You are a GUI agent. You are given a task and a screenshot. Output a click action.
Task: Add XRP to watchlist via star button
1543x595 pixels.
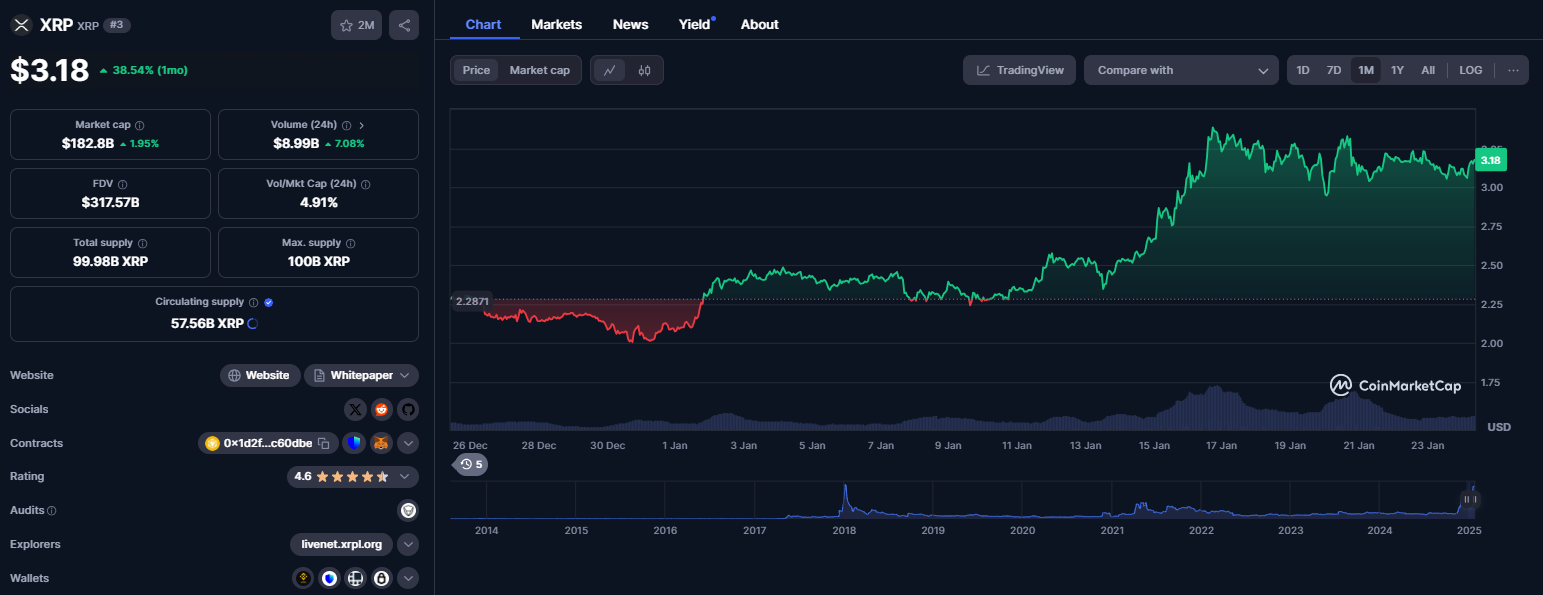357,25
